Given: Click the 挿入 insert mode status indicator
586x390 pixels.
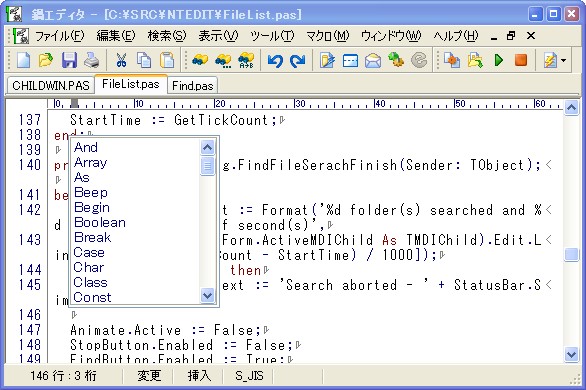Looking at the screenshot, I should tap(199, 375).
